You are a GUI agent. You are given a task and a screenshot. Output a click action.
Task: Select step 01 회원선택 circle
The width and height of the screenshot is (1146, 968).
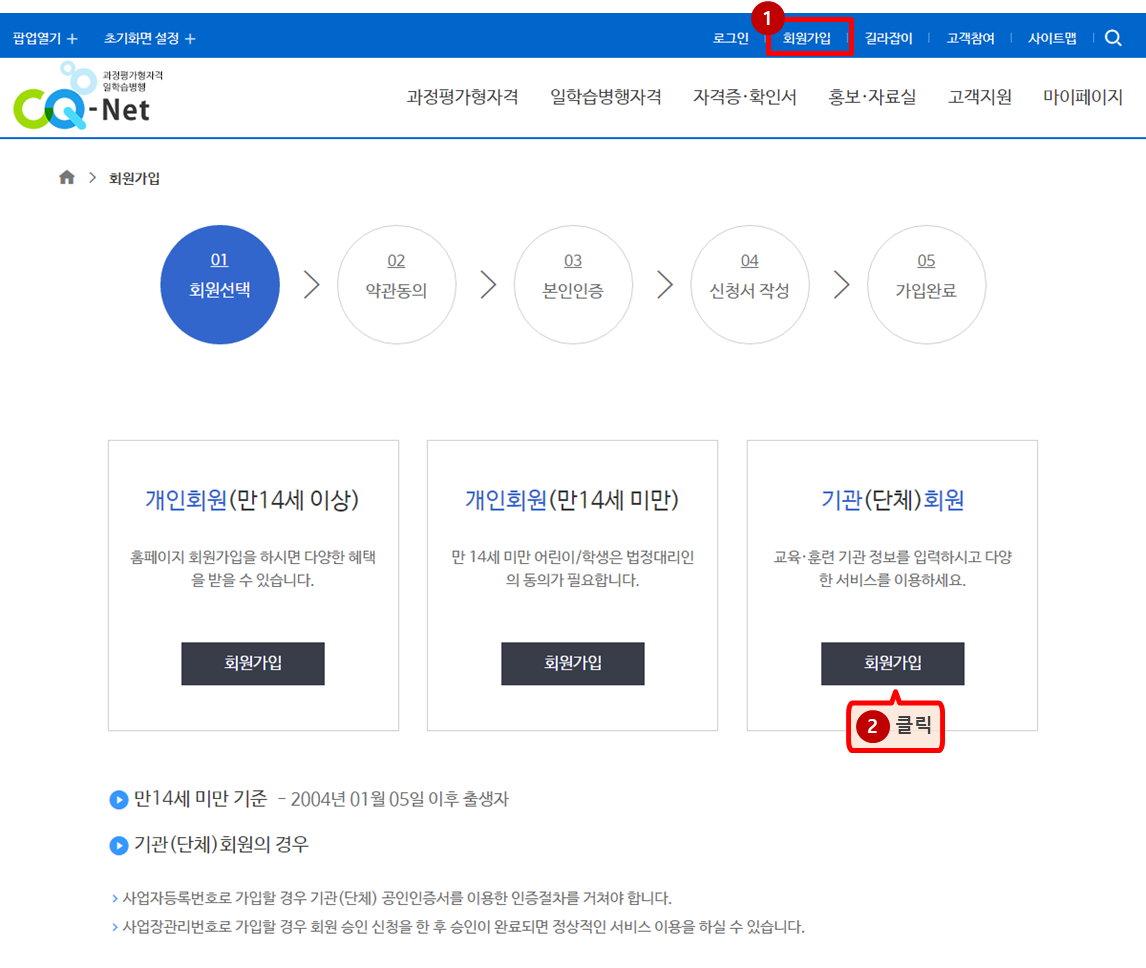tap(219, 284)
